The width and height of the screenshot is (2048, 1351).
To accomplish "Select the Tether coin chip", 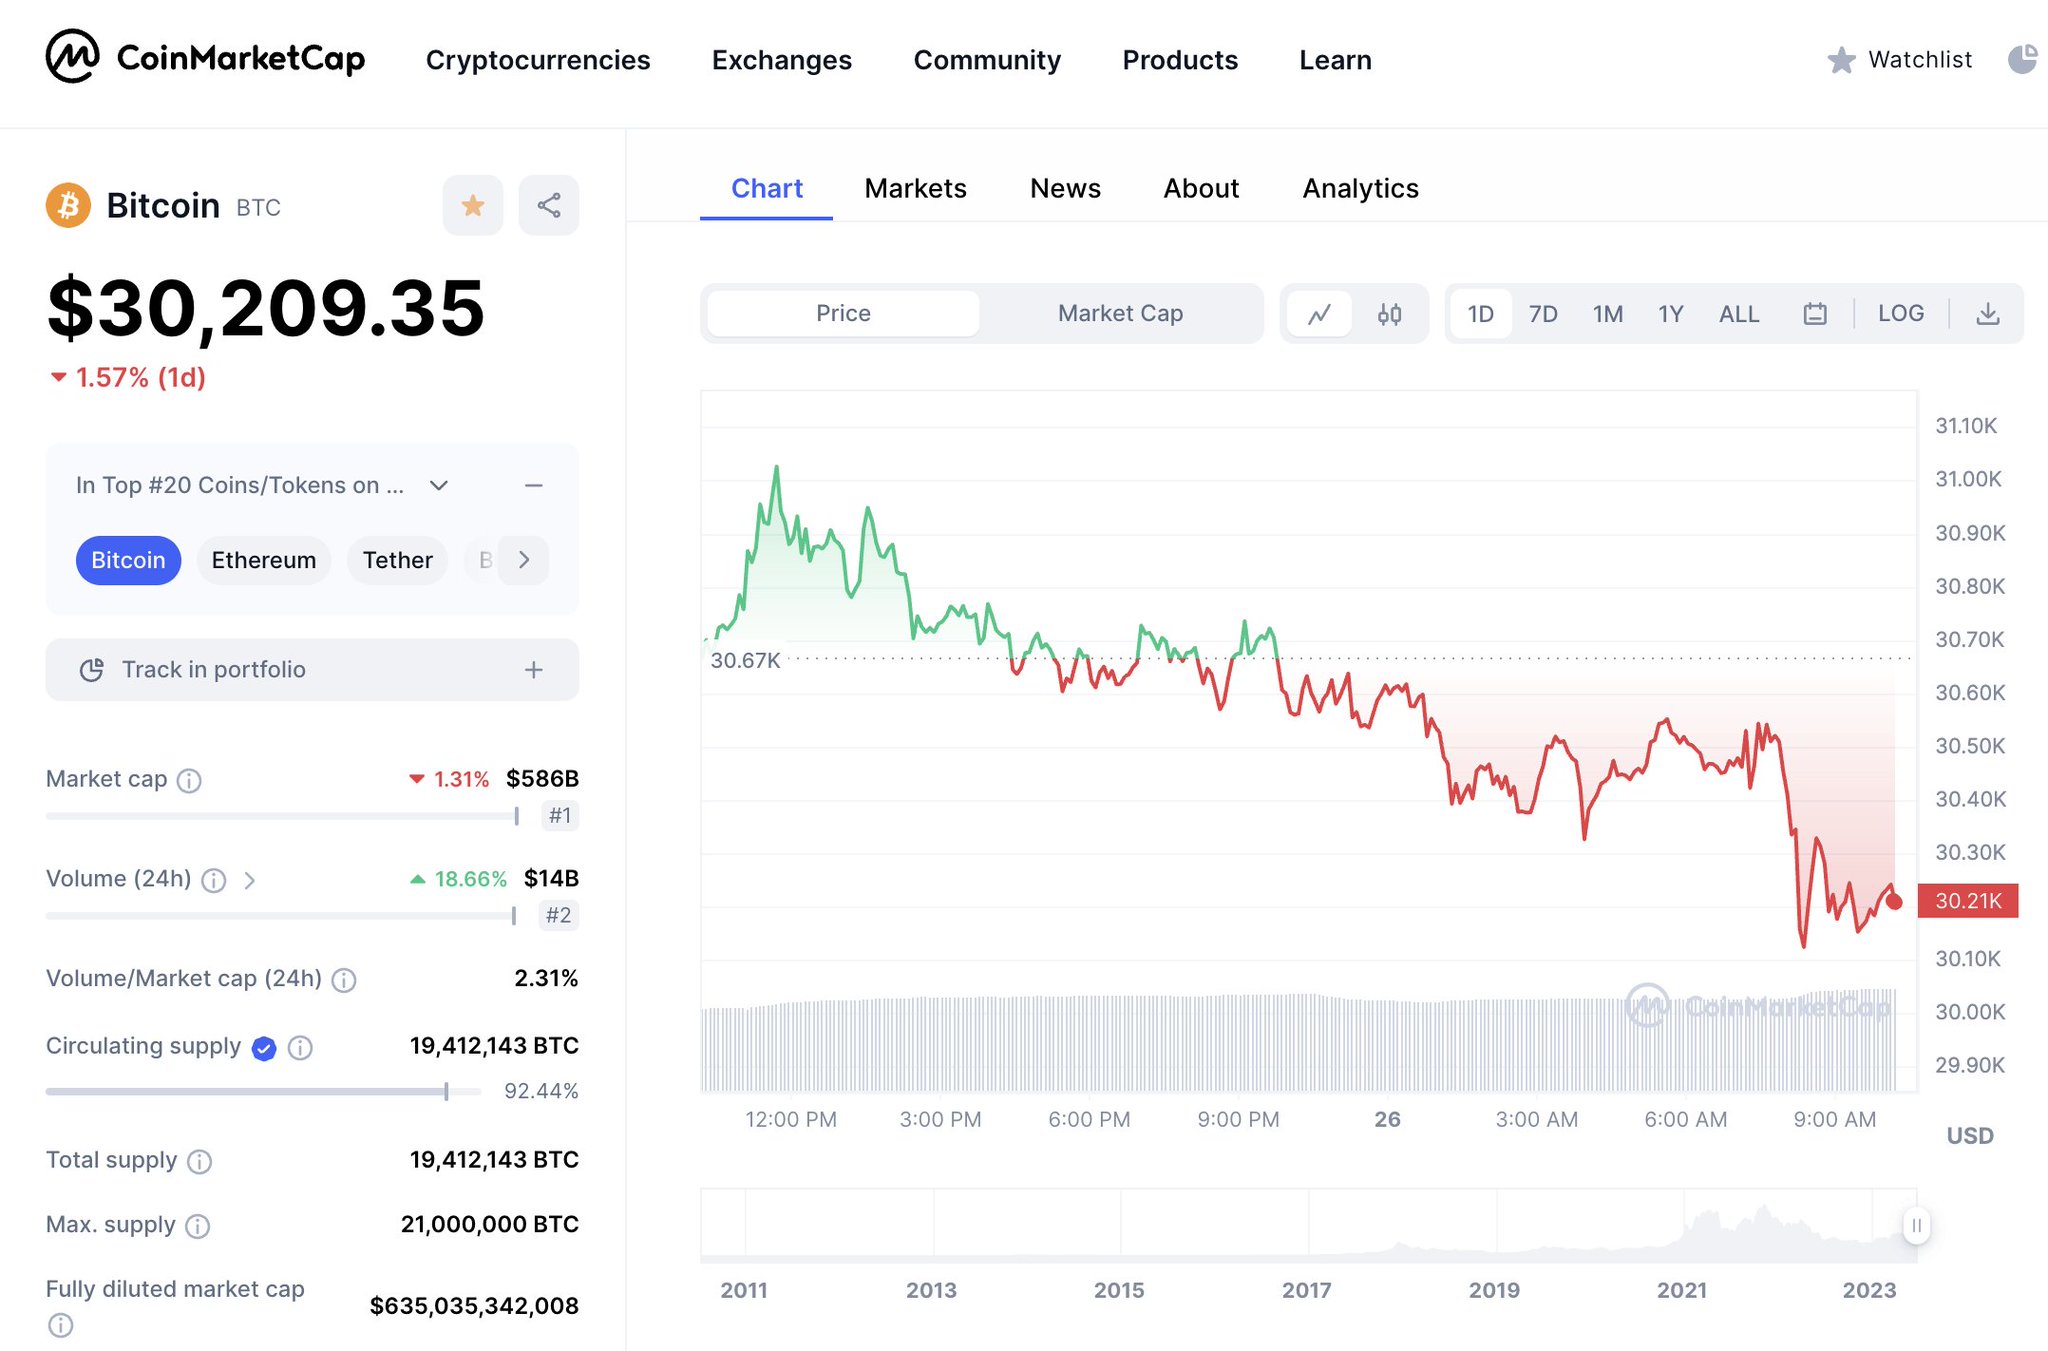I will [x=397, y=560].
